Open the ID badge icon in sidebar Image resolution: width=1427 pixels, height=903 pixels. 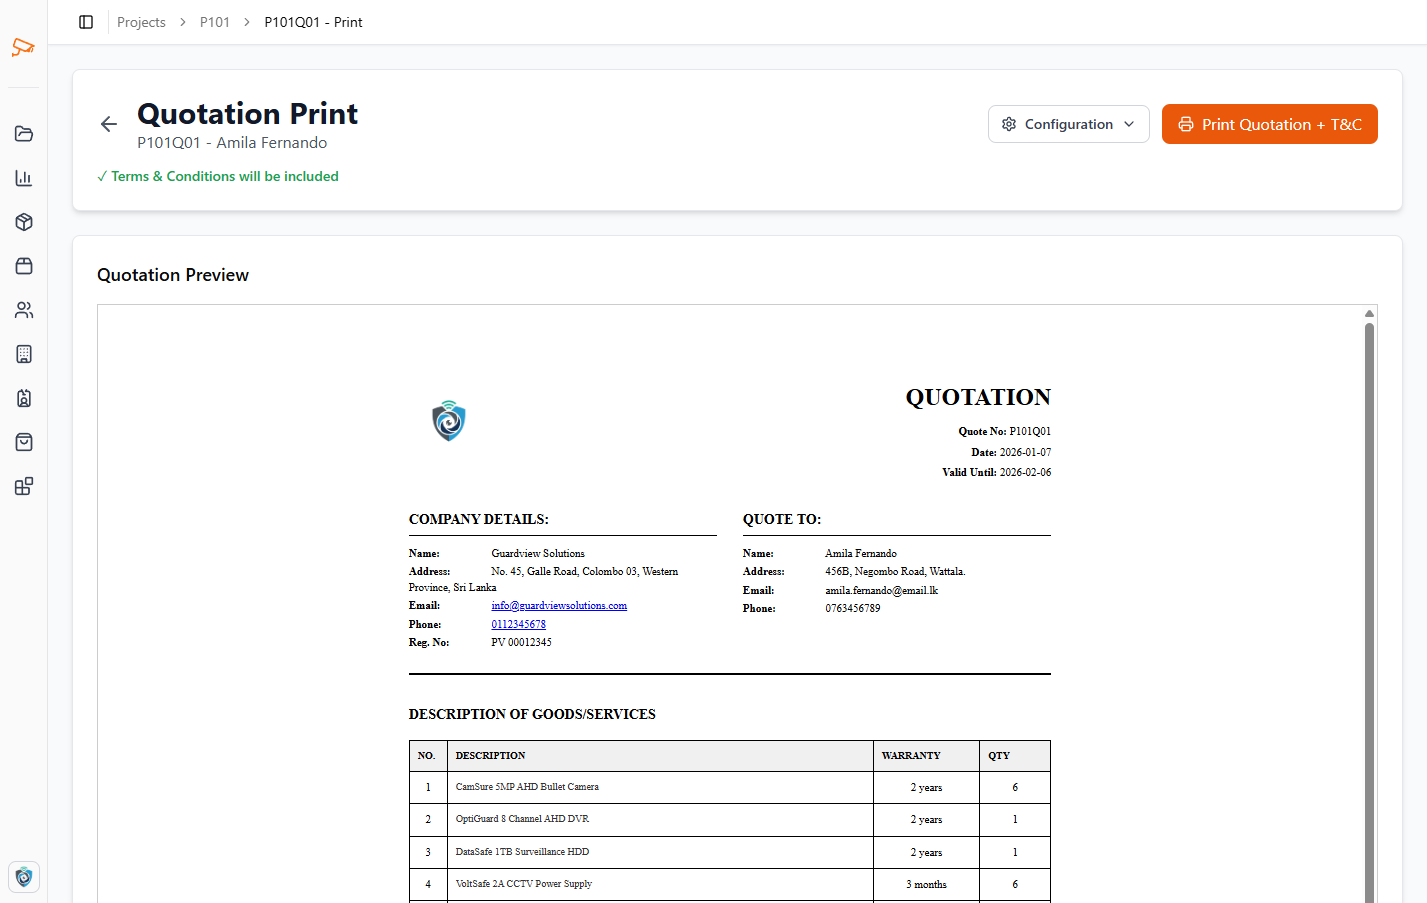coord(24,398)
